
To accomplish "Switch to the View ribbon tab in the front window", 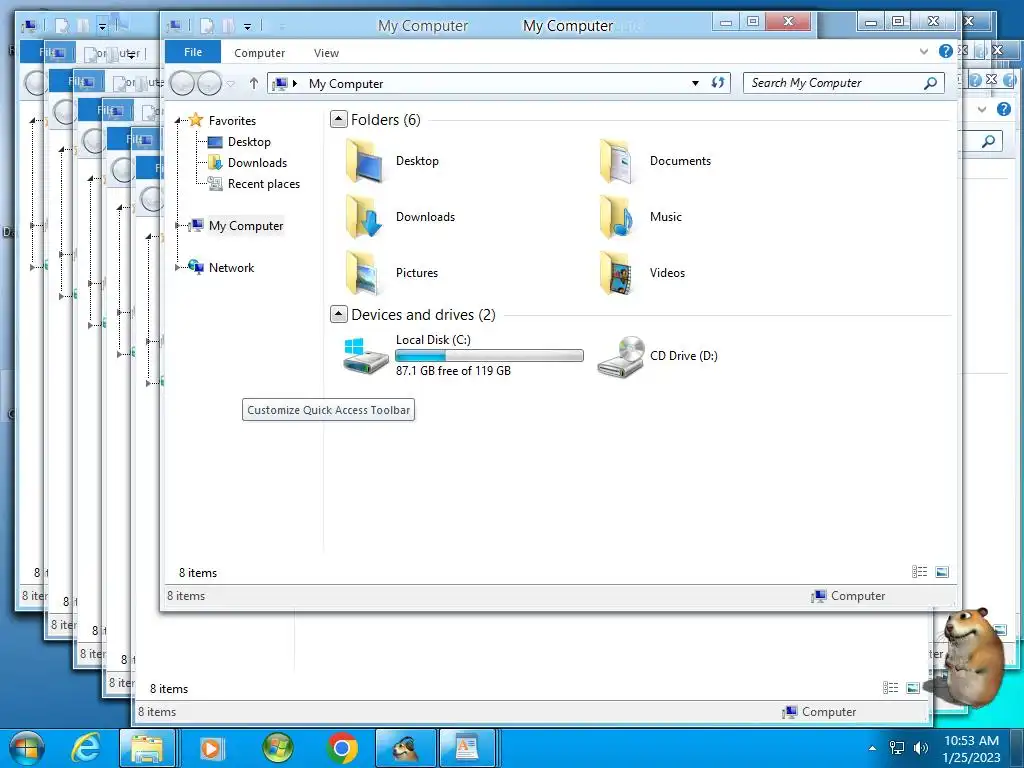I will (x=326, y=53).
